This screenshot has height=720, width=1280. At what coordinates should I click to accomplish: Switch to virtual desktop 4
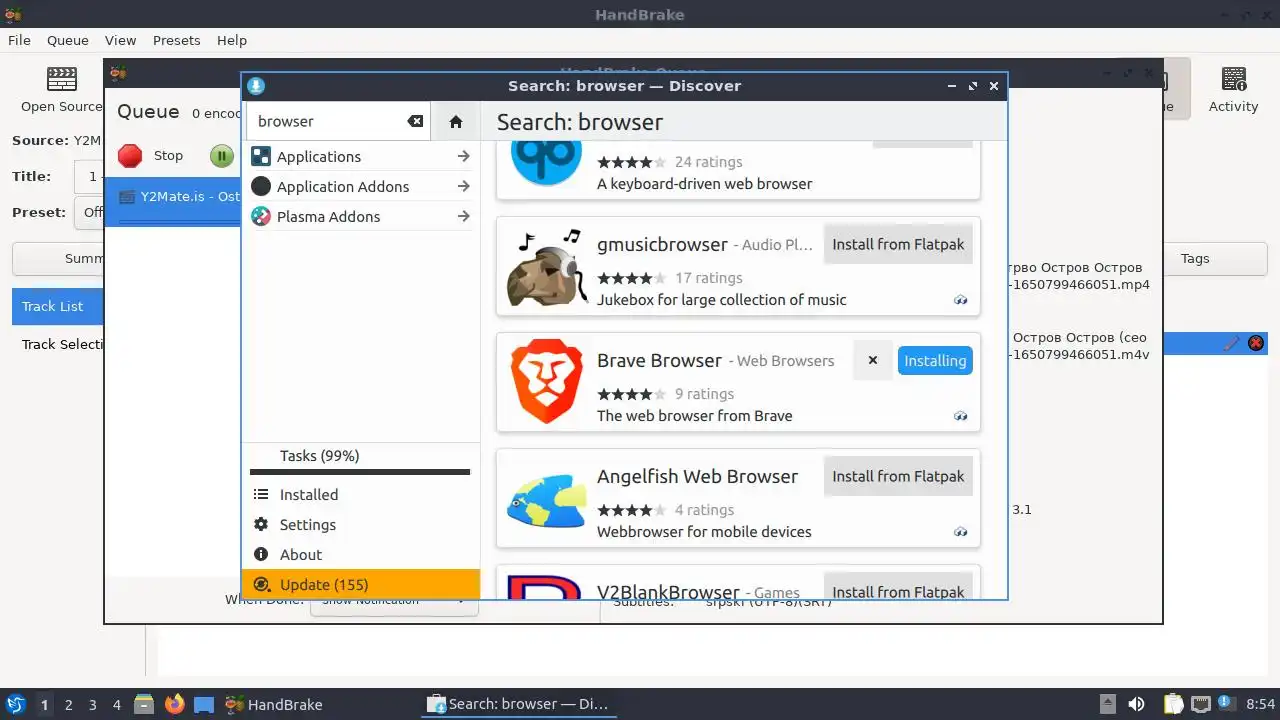(x=116, y=704)
